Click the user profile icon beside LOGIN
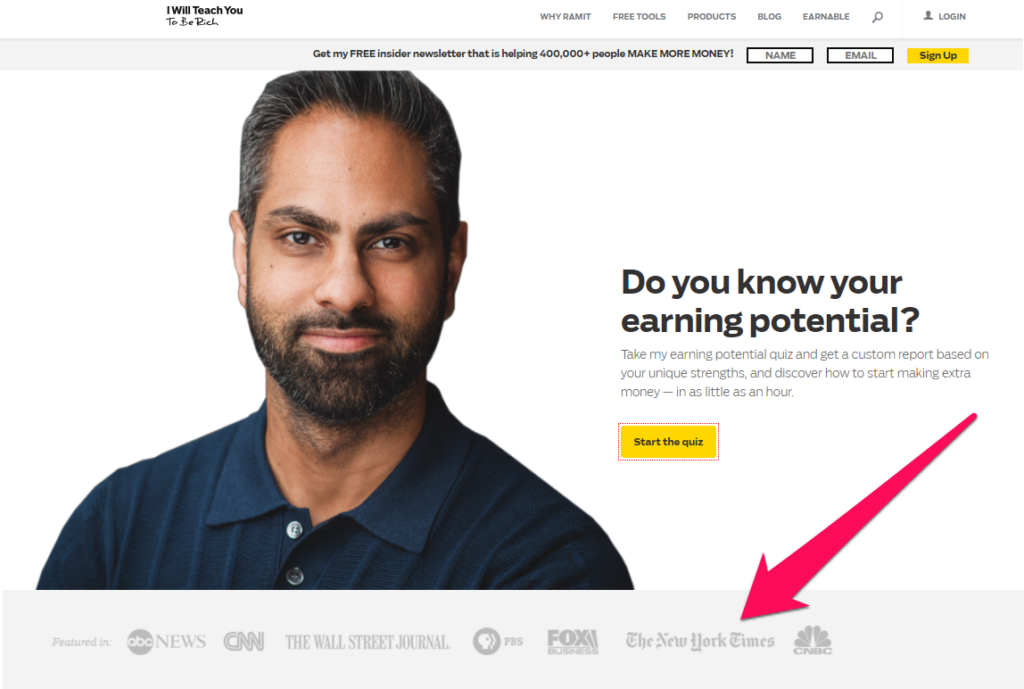 pyautogui.click(x=928, y=16)
